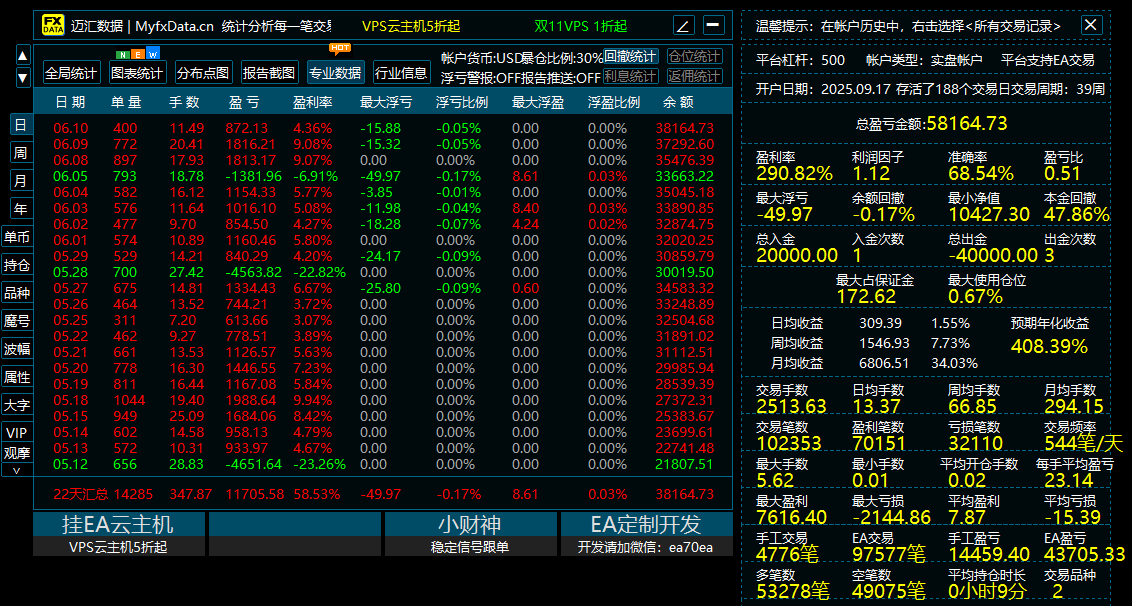
Task: Open 图表统计 tab
Action: 138,72
